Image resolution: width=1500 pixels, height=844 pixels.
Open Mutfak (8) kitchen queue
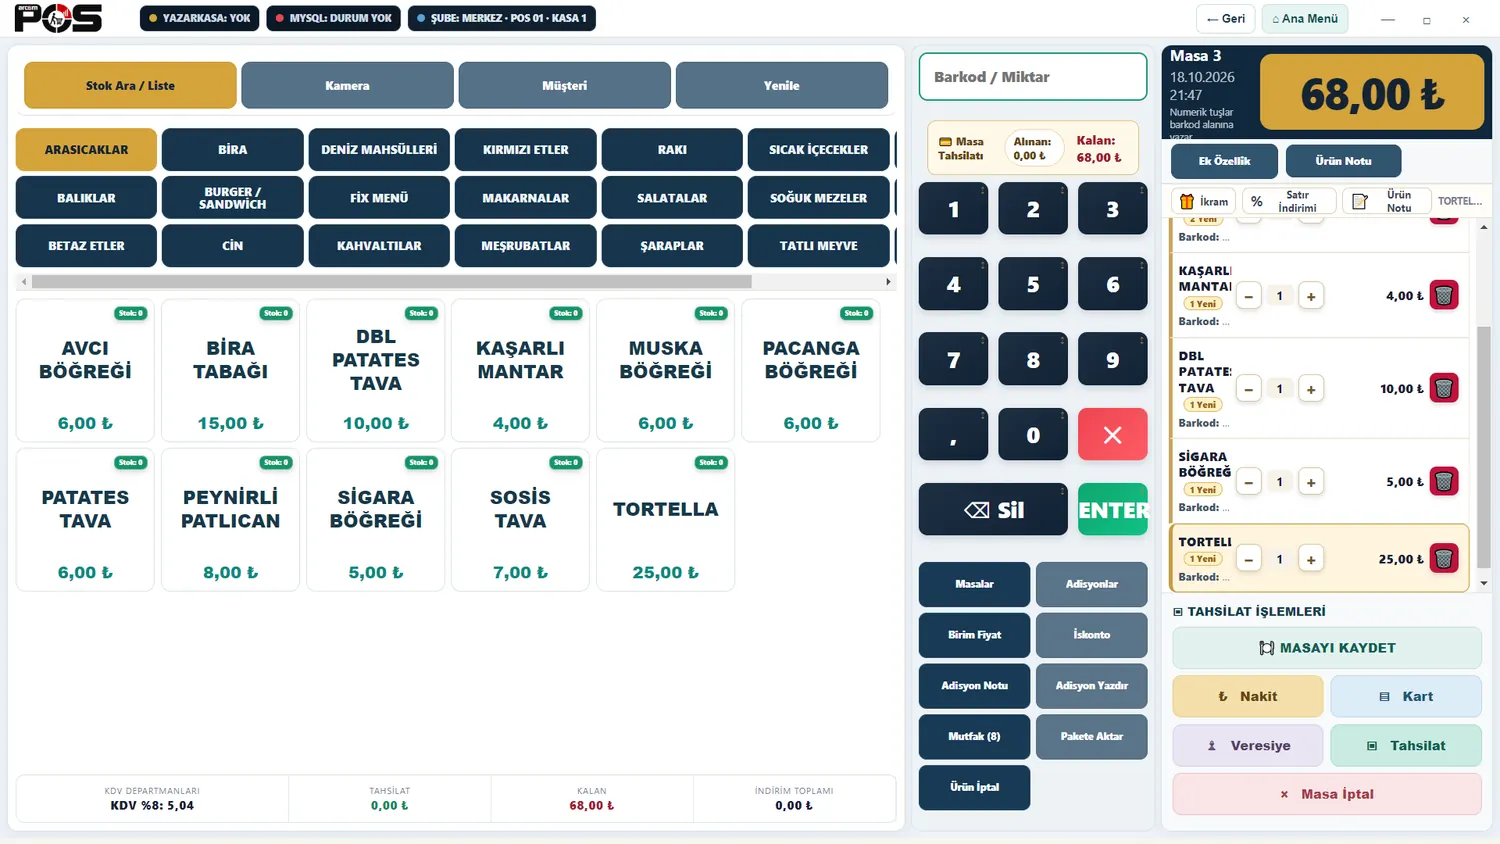pos(974,737)
